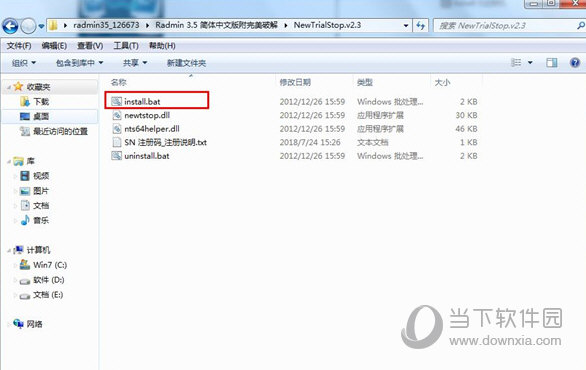Open 桌面 in favorites
The image size is (586, 370).
tap(41, 117)
